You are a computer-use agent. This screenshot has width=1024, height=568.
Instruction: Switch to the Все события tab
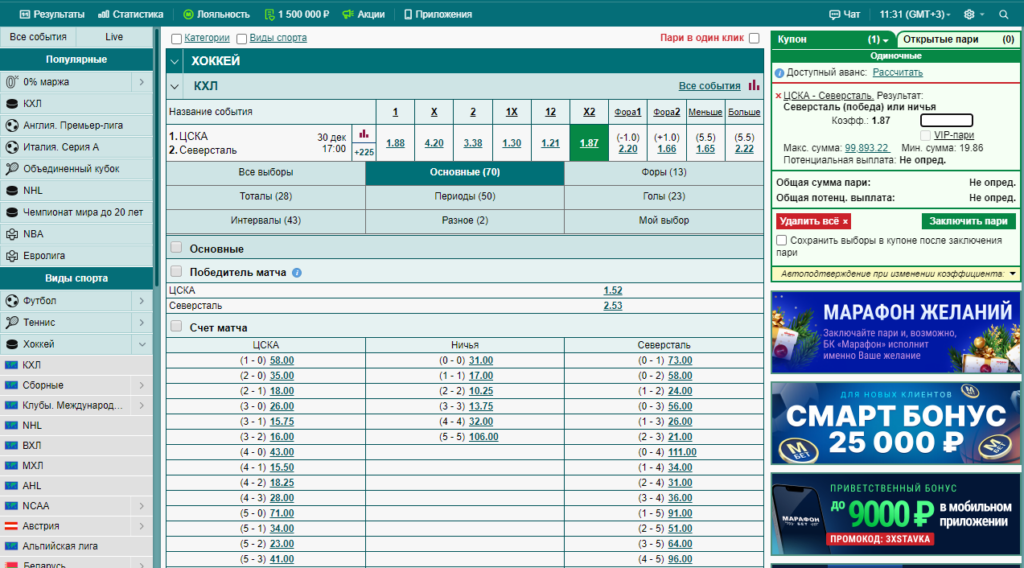click(x=38, y=37)
